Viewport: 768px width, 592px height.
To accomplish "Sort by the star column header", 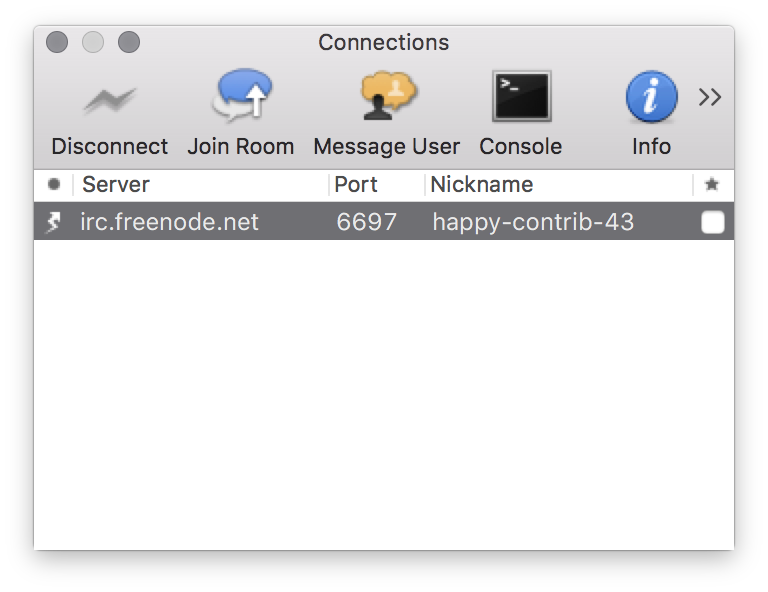I will 712,185.
